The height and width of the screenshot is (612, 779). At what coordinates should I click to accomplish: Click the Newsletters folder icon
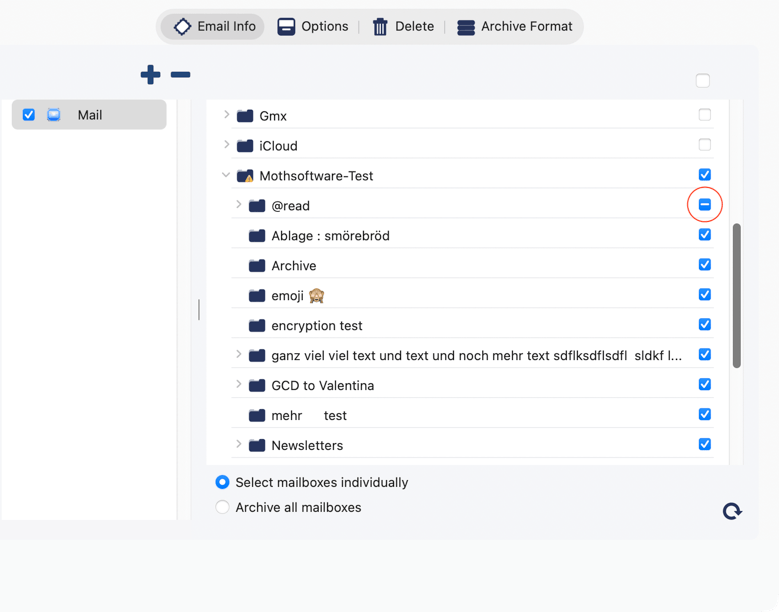pos(257,445)
